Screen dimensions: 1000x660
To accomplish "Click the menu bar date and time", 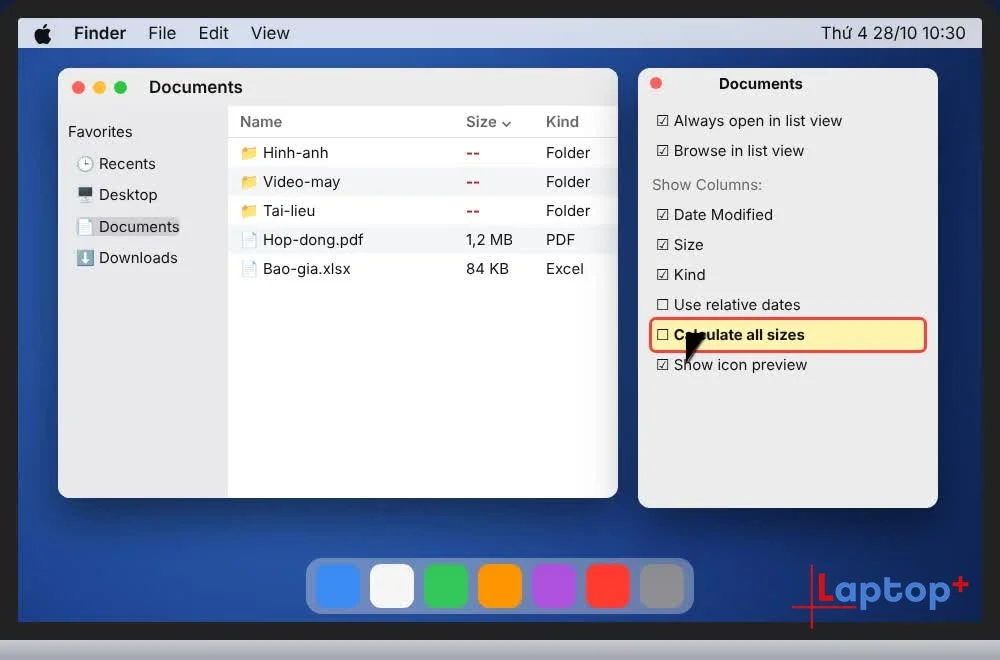I will point(893,33).
